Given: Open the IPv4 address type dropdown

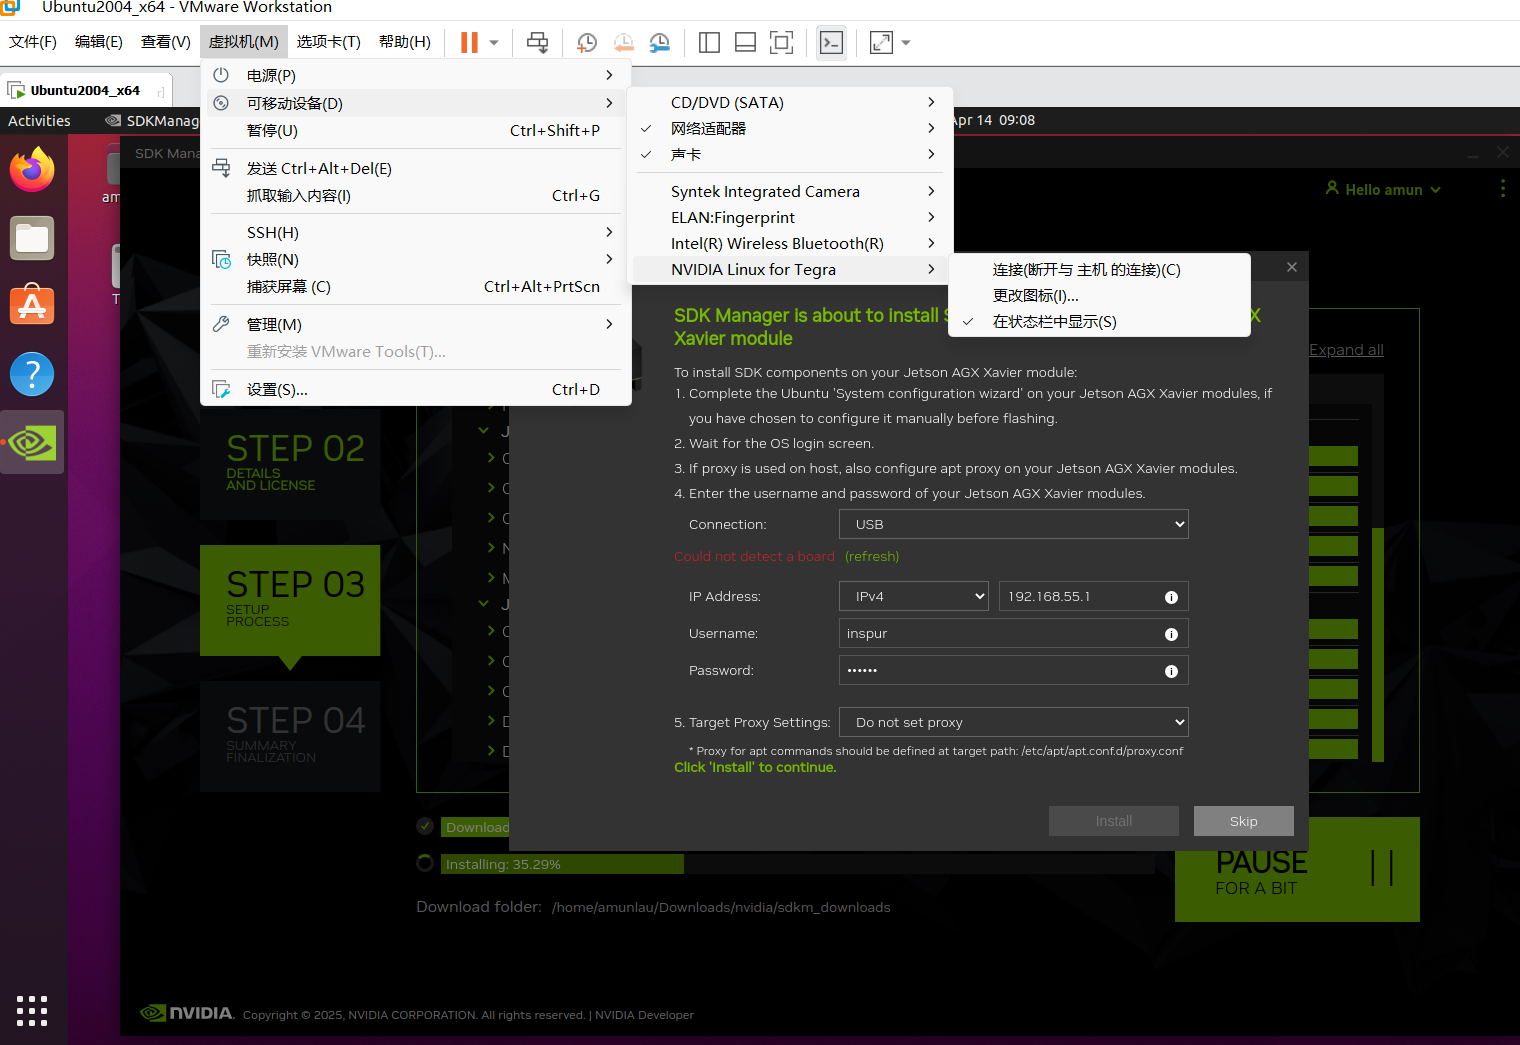Looking at the screenshot, I should tap(914, 596).
